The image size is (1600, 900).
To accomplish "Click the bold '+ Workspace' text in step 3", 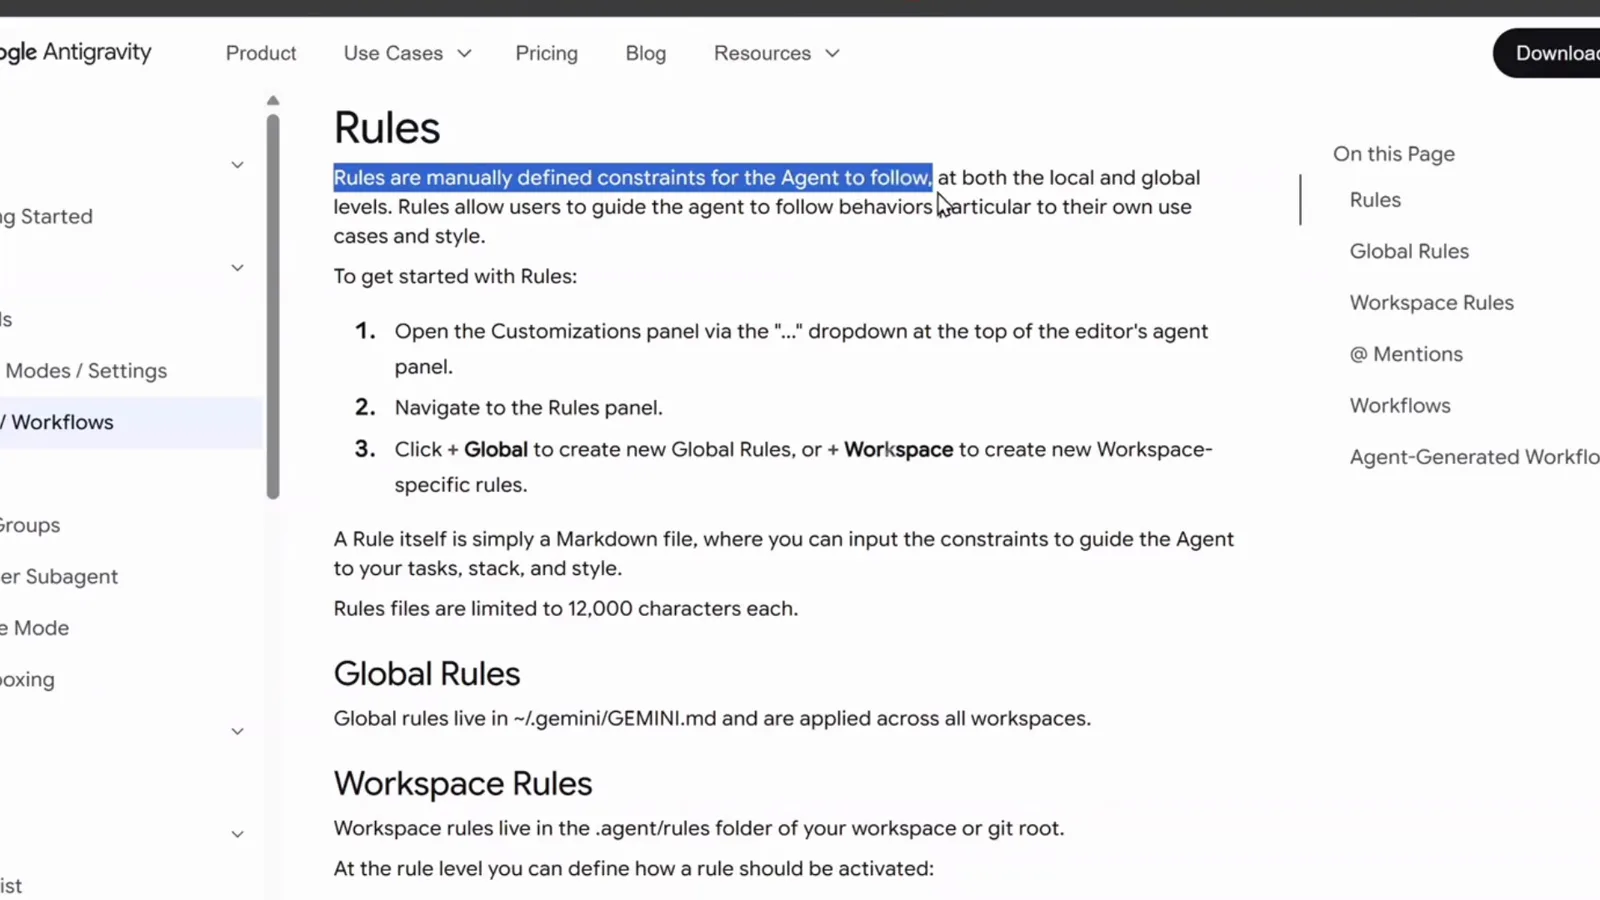I will coord(890,450).
